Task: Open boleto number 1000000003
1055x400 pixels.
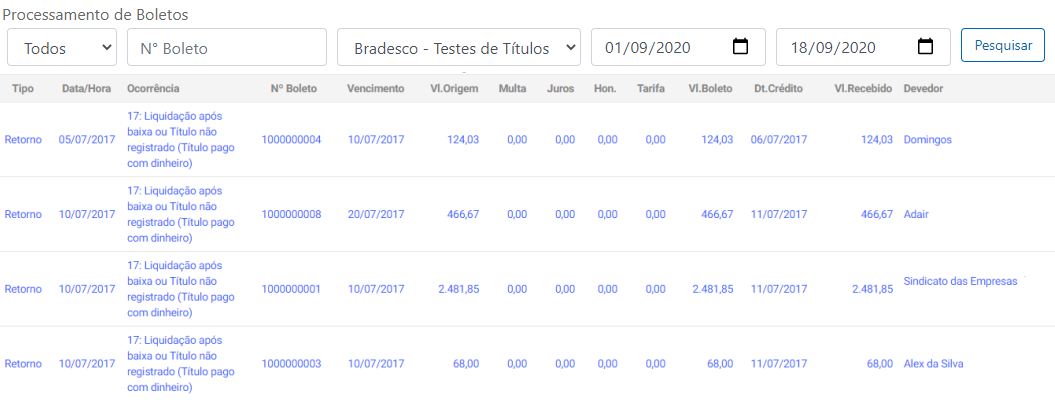Action: 291,364
